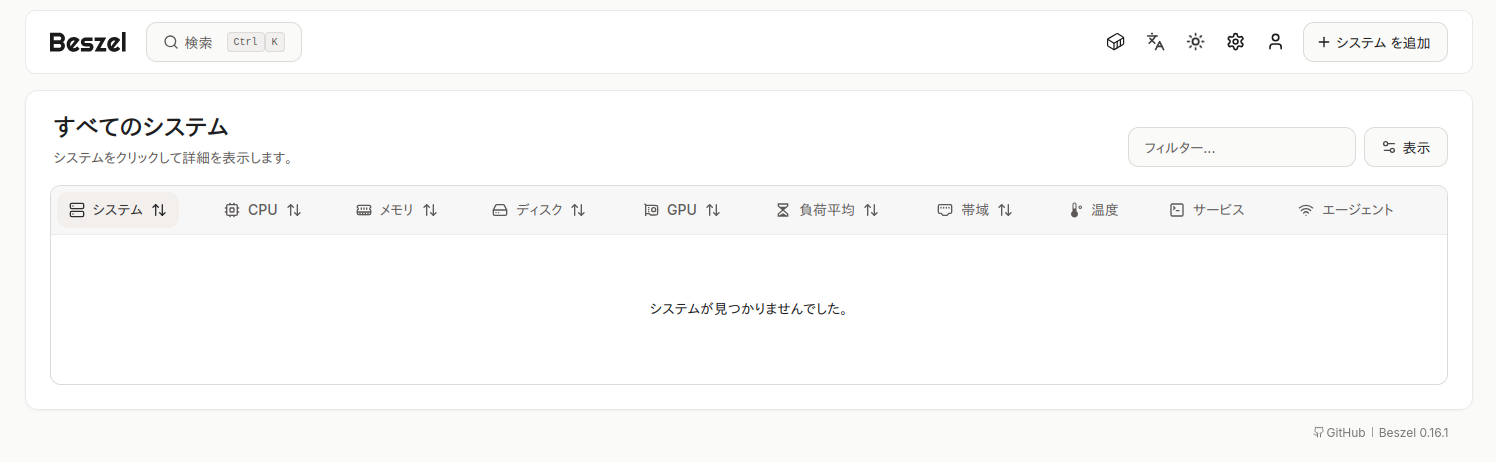This screenshot has width=1496, height=462.
Task: Sort by システム column header
Action: (x=117, y=210)
